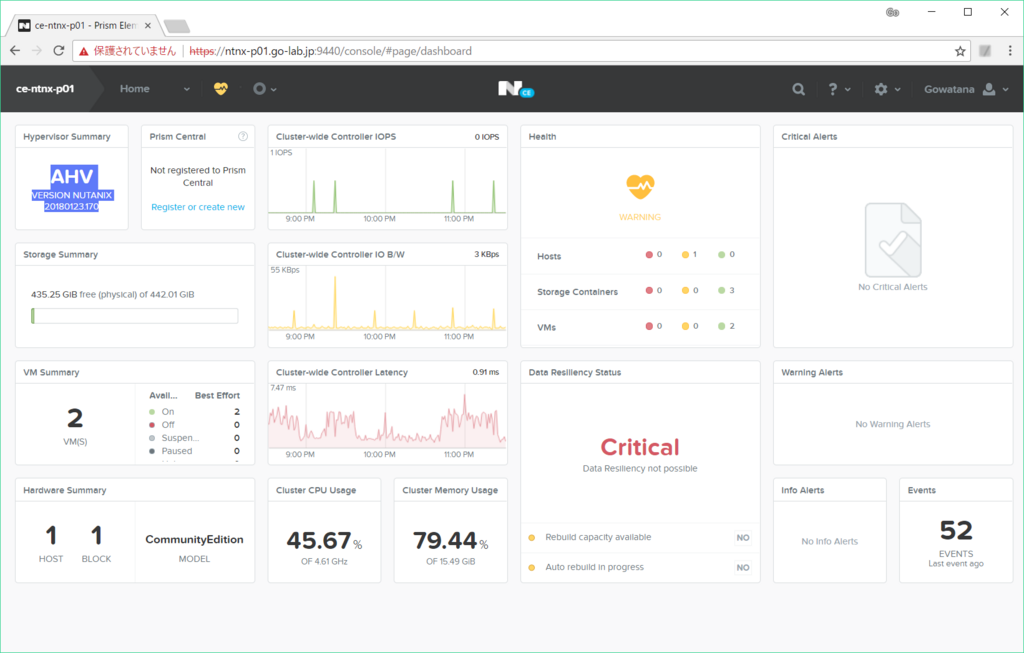Click the AHV hypervisor version text
This screenshot has height=653, width=1024.
[72, 189]
